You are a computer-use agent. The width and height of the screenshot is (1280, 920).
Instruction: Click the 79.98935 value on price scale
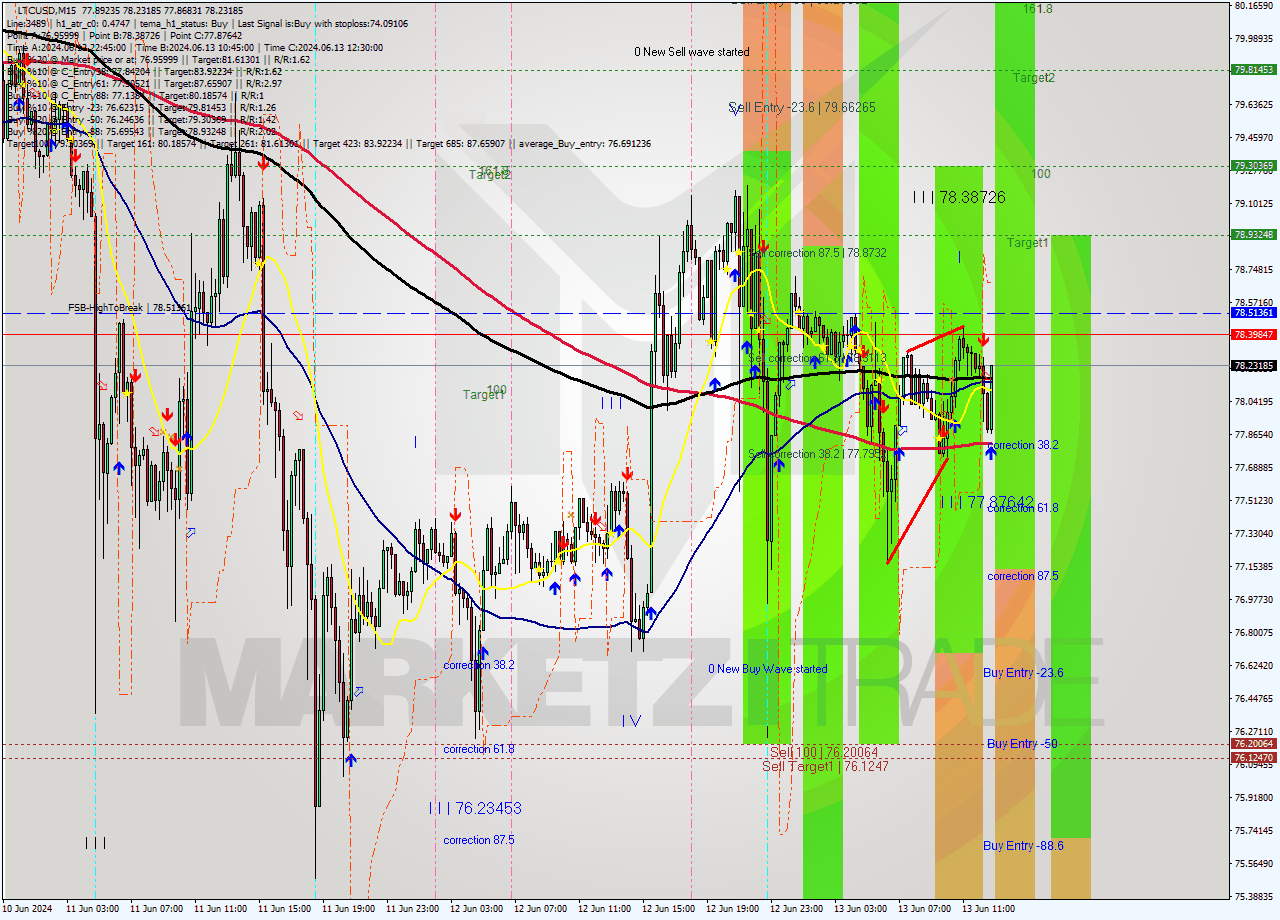1254,38
